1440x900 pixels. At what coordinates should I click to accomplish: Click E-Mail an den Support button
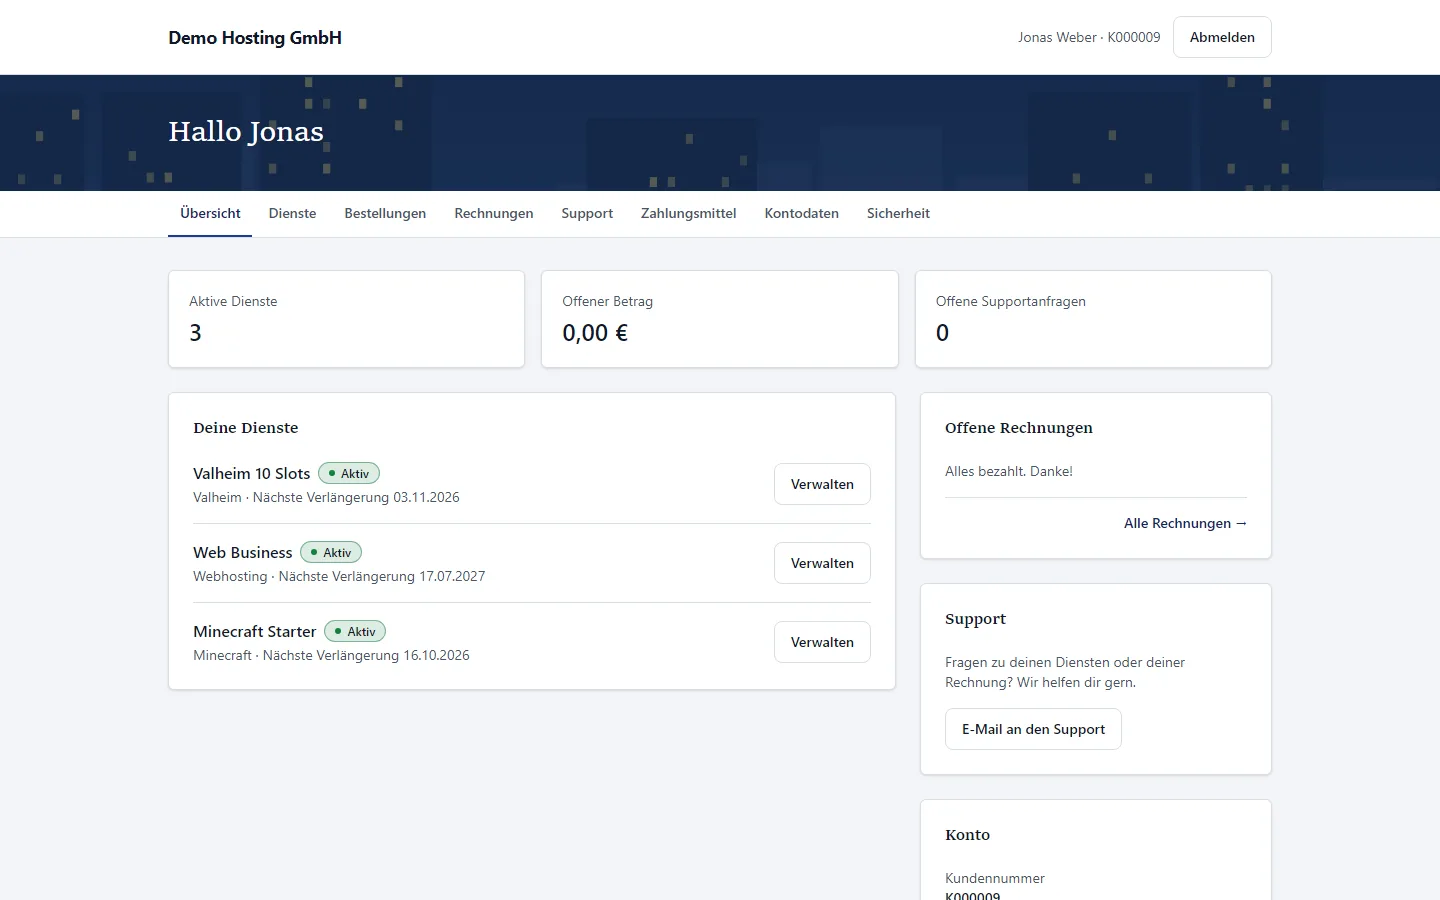(1033, 729)
